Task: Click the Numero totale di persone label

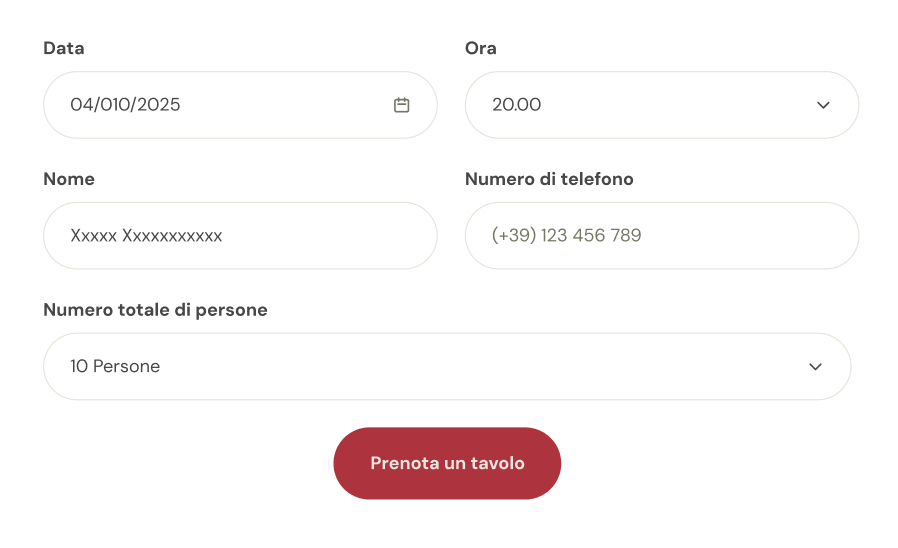Action: coord(155,310)
